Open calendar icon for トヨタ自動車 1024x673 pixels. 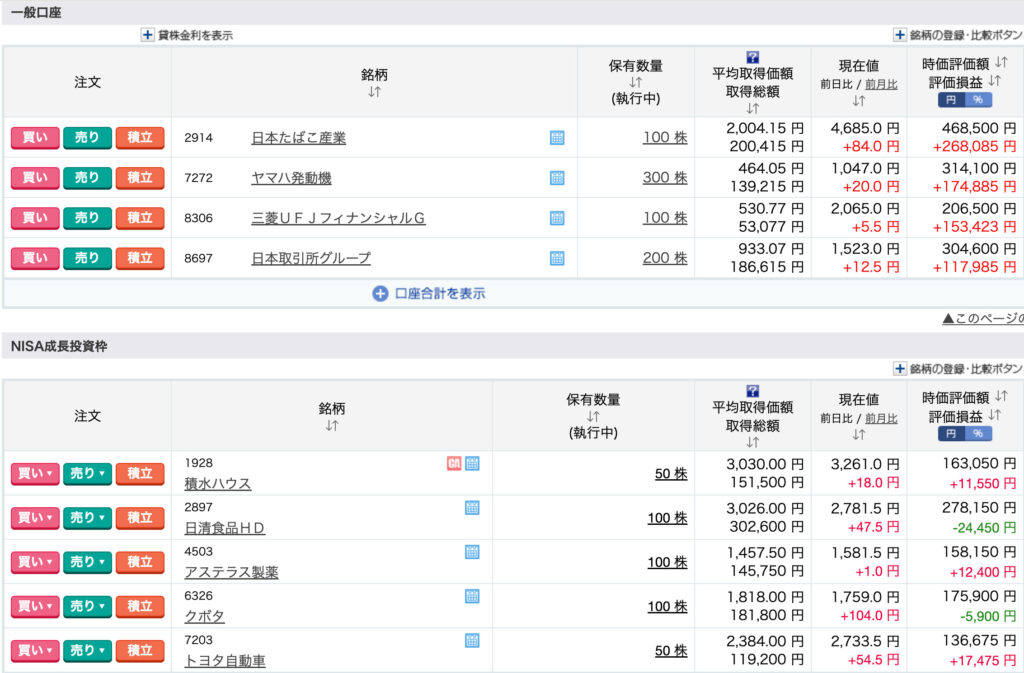click(472, 640)
